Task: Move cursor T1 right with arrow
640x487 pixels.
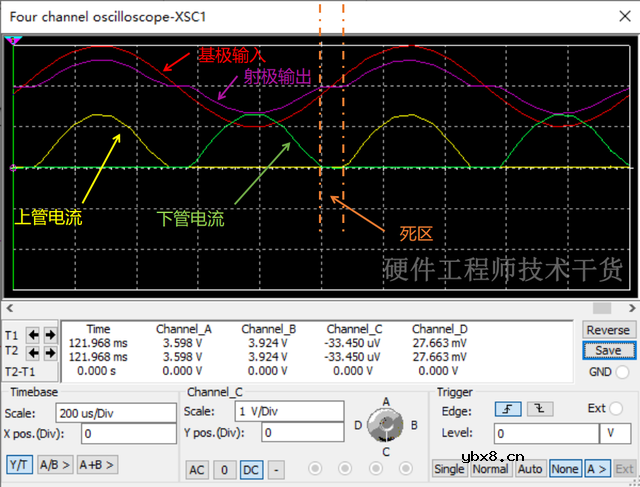Action: (48, 334)
